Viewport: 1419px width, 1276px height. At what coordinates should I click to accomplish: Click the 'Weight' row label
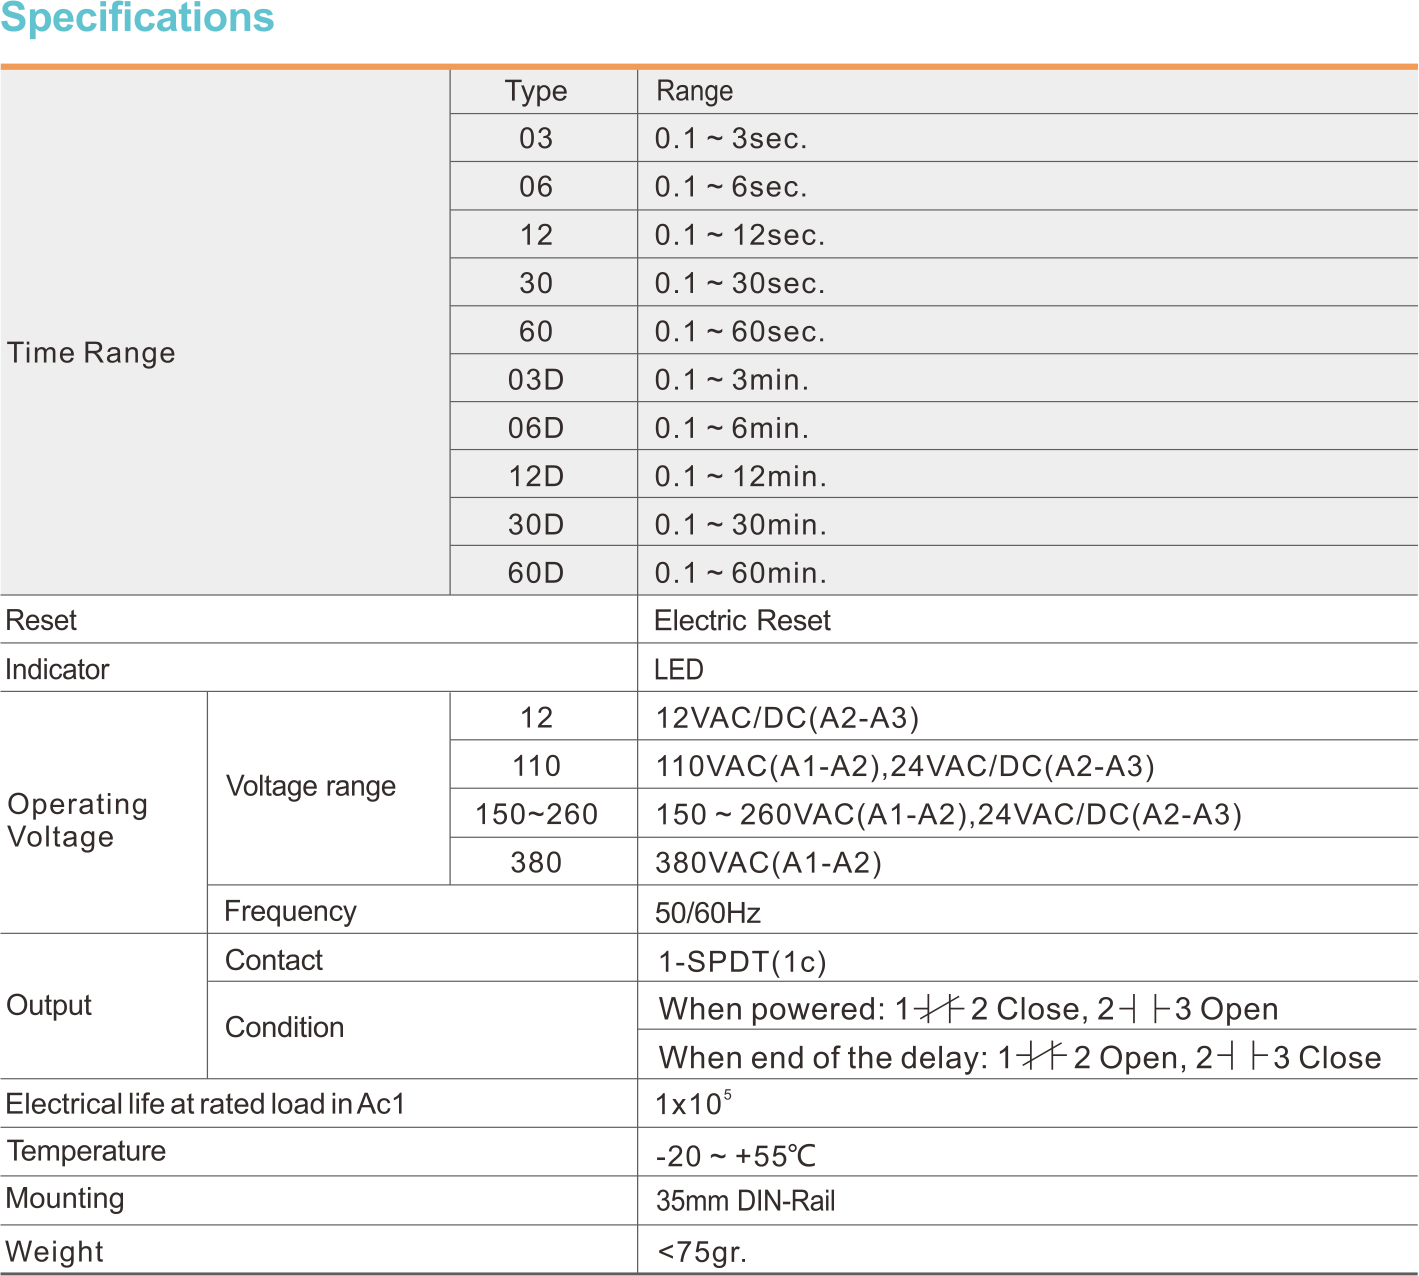click(54, 1252)
